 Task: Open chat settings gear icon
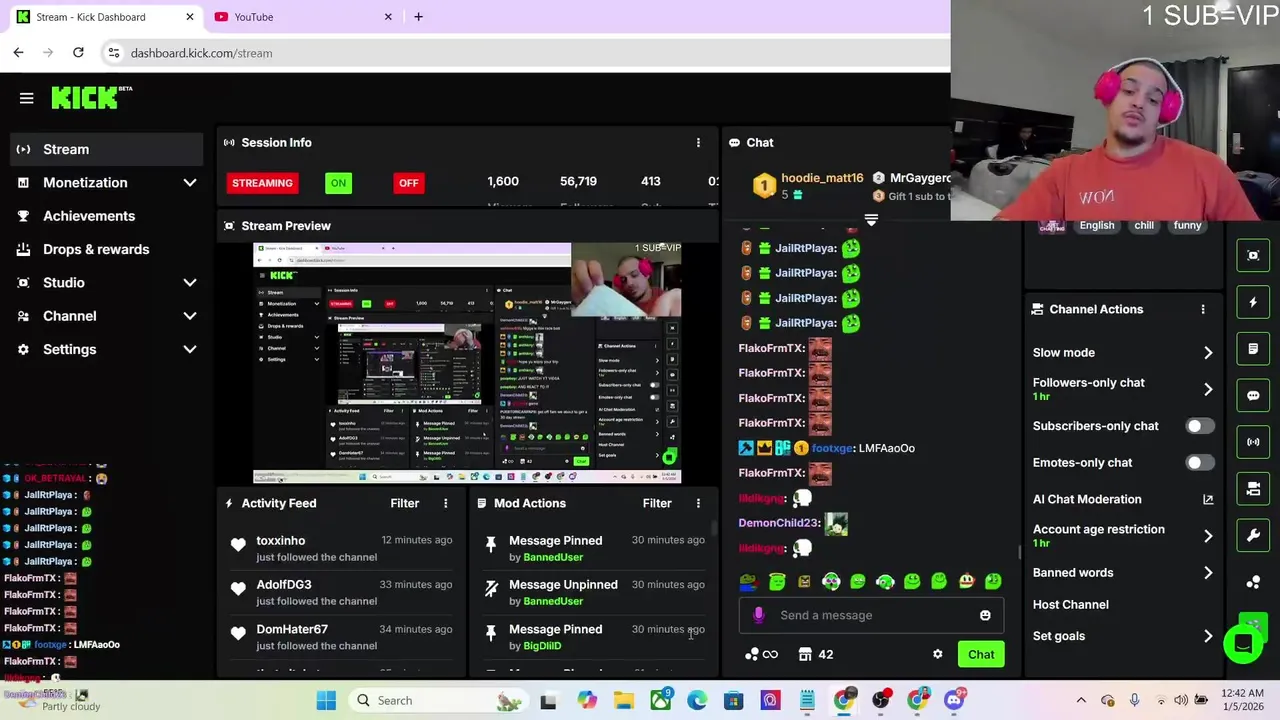pyautogui.click(x=937, y=654)
